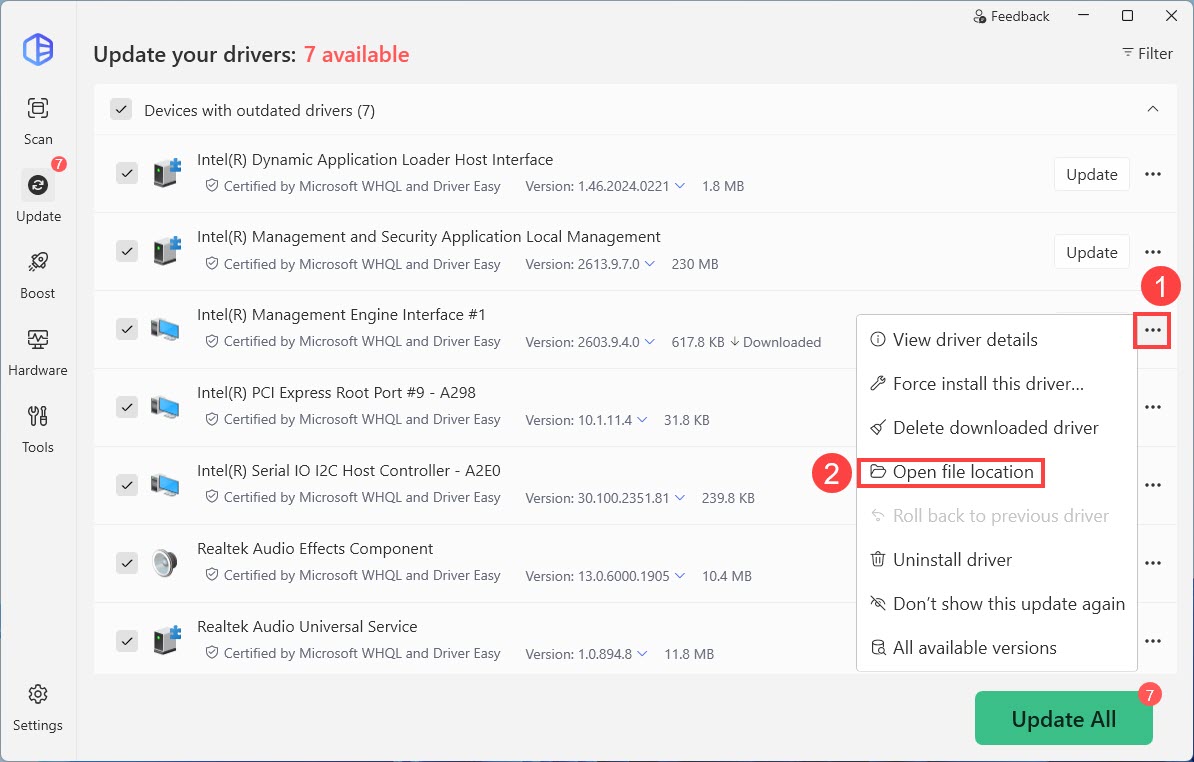The width and height of the screenshot is (1194, 762).
Task: Click device icon of Intel Management Engine Interface
Action: point(164,329)
